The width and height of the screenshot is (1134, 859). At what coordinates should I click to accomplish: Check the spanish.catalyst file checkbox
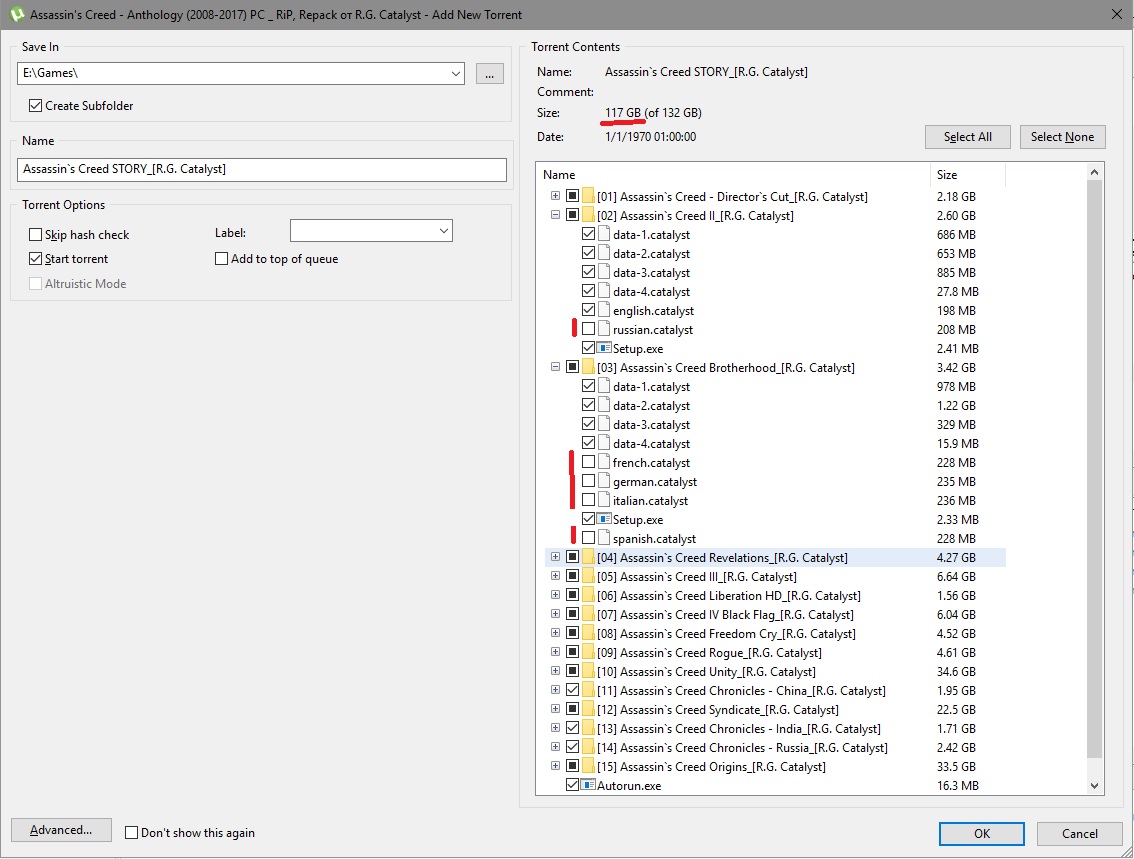click(x=588, y=538)
